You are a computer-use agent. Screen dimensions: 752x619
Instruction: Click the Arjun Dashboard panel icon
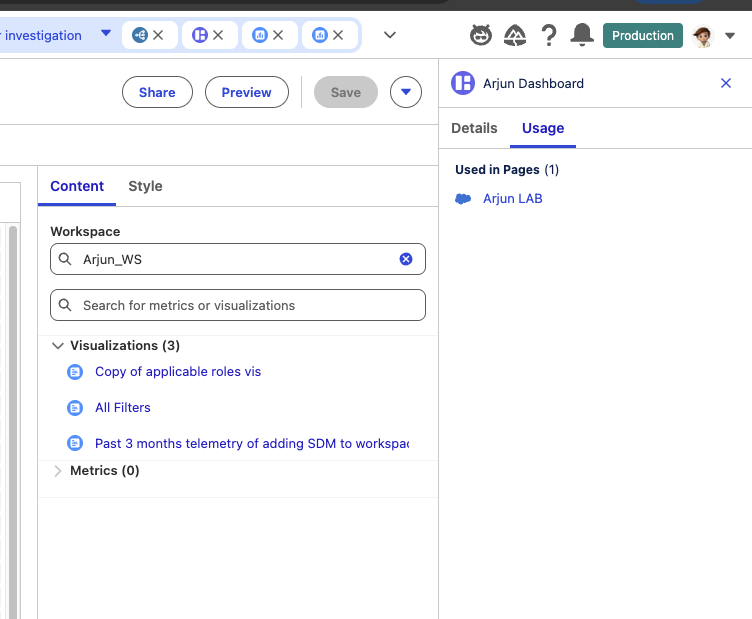point(463,83)
